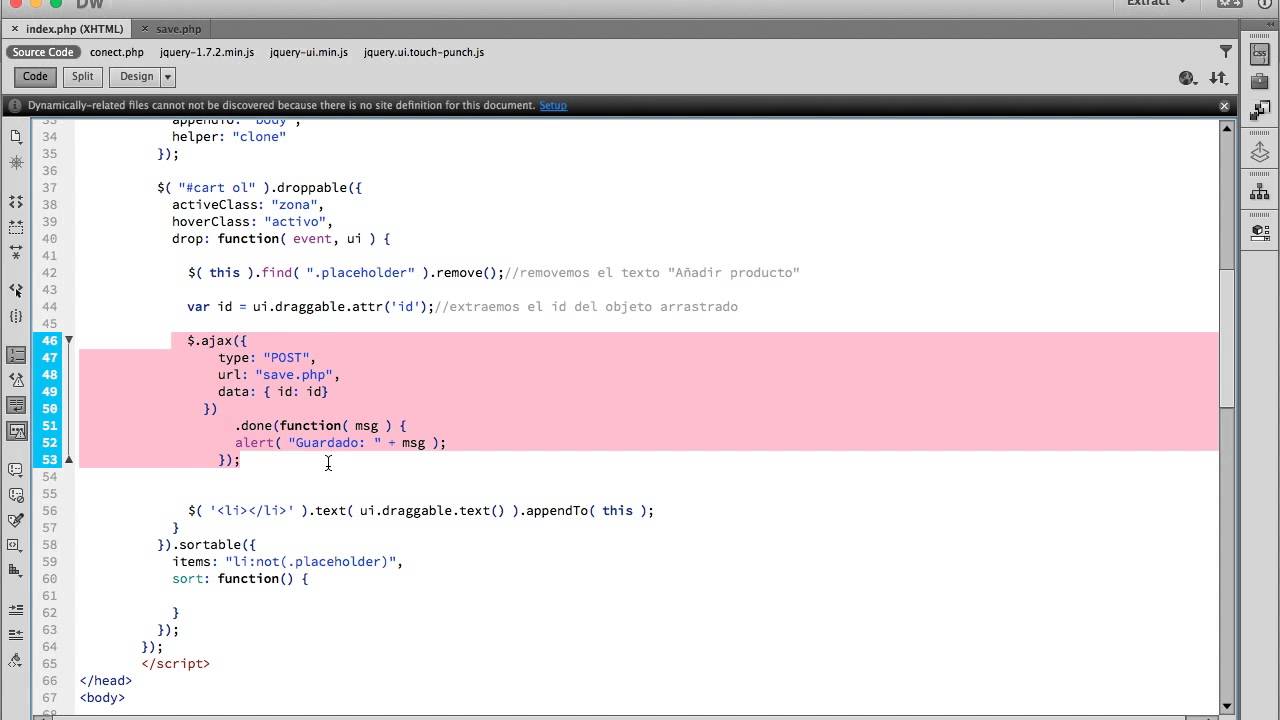This screenshot has width=1280, height=720.
Task: Switch to index.php (XHTML) document tab
Action: [x=75, y=29]
